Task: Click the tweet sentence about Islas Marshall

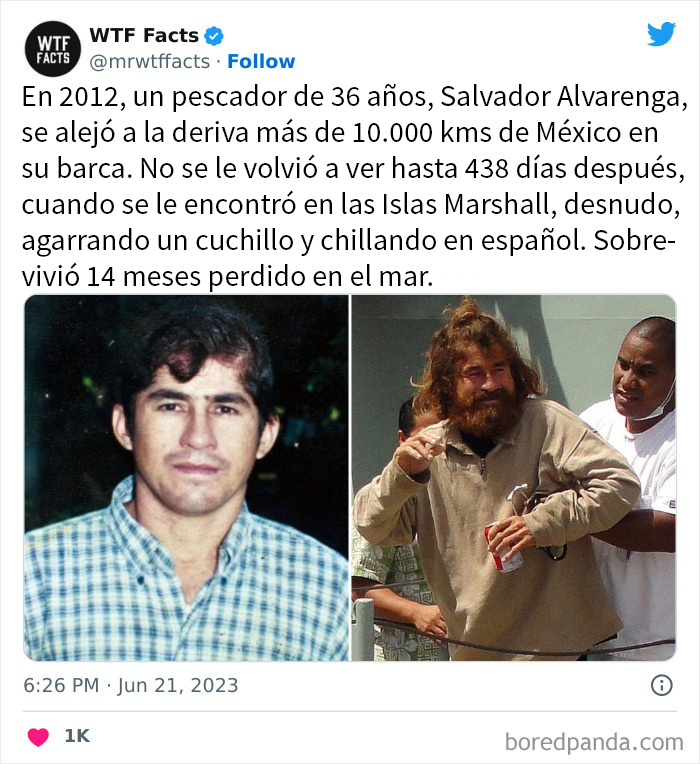Action: pos(351,205)
